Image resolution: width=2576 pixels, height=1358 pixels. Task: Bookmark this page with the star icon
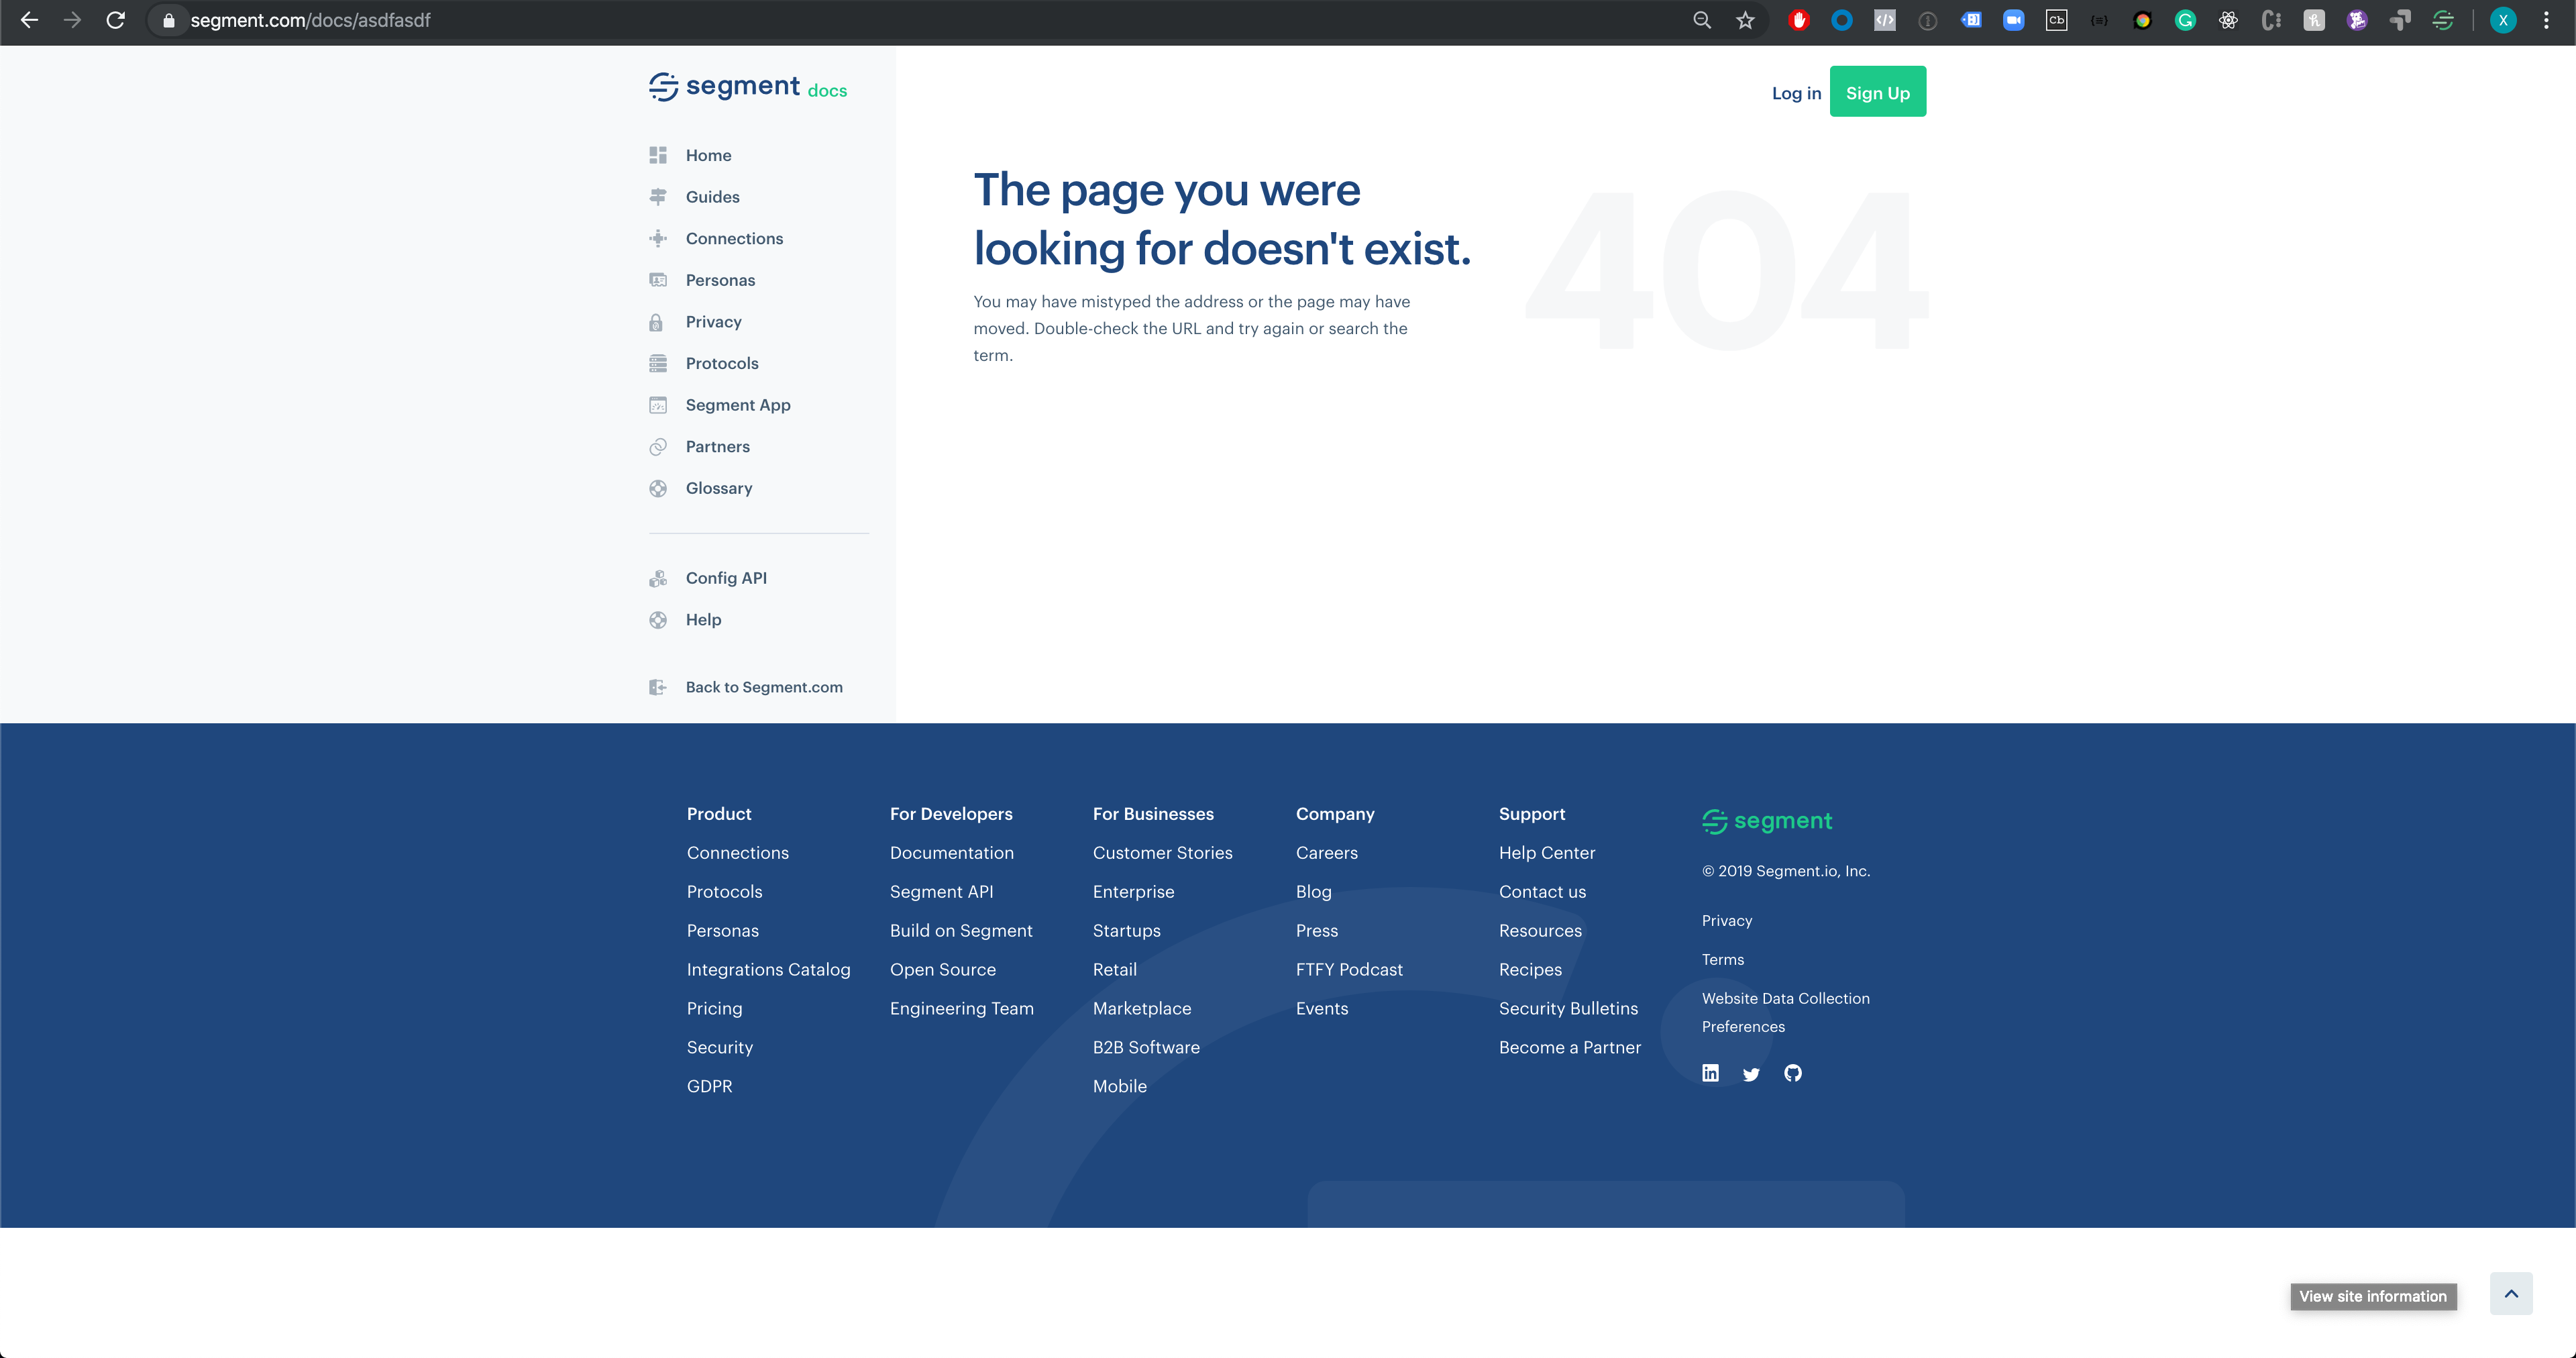click(1745, 20)
